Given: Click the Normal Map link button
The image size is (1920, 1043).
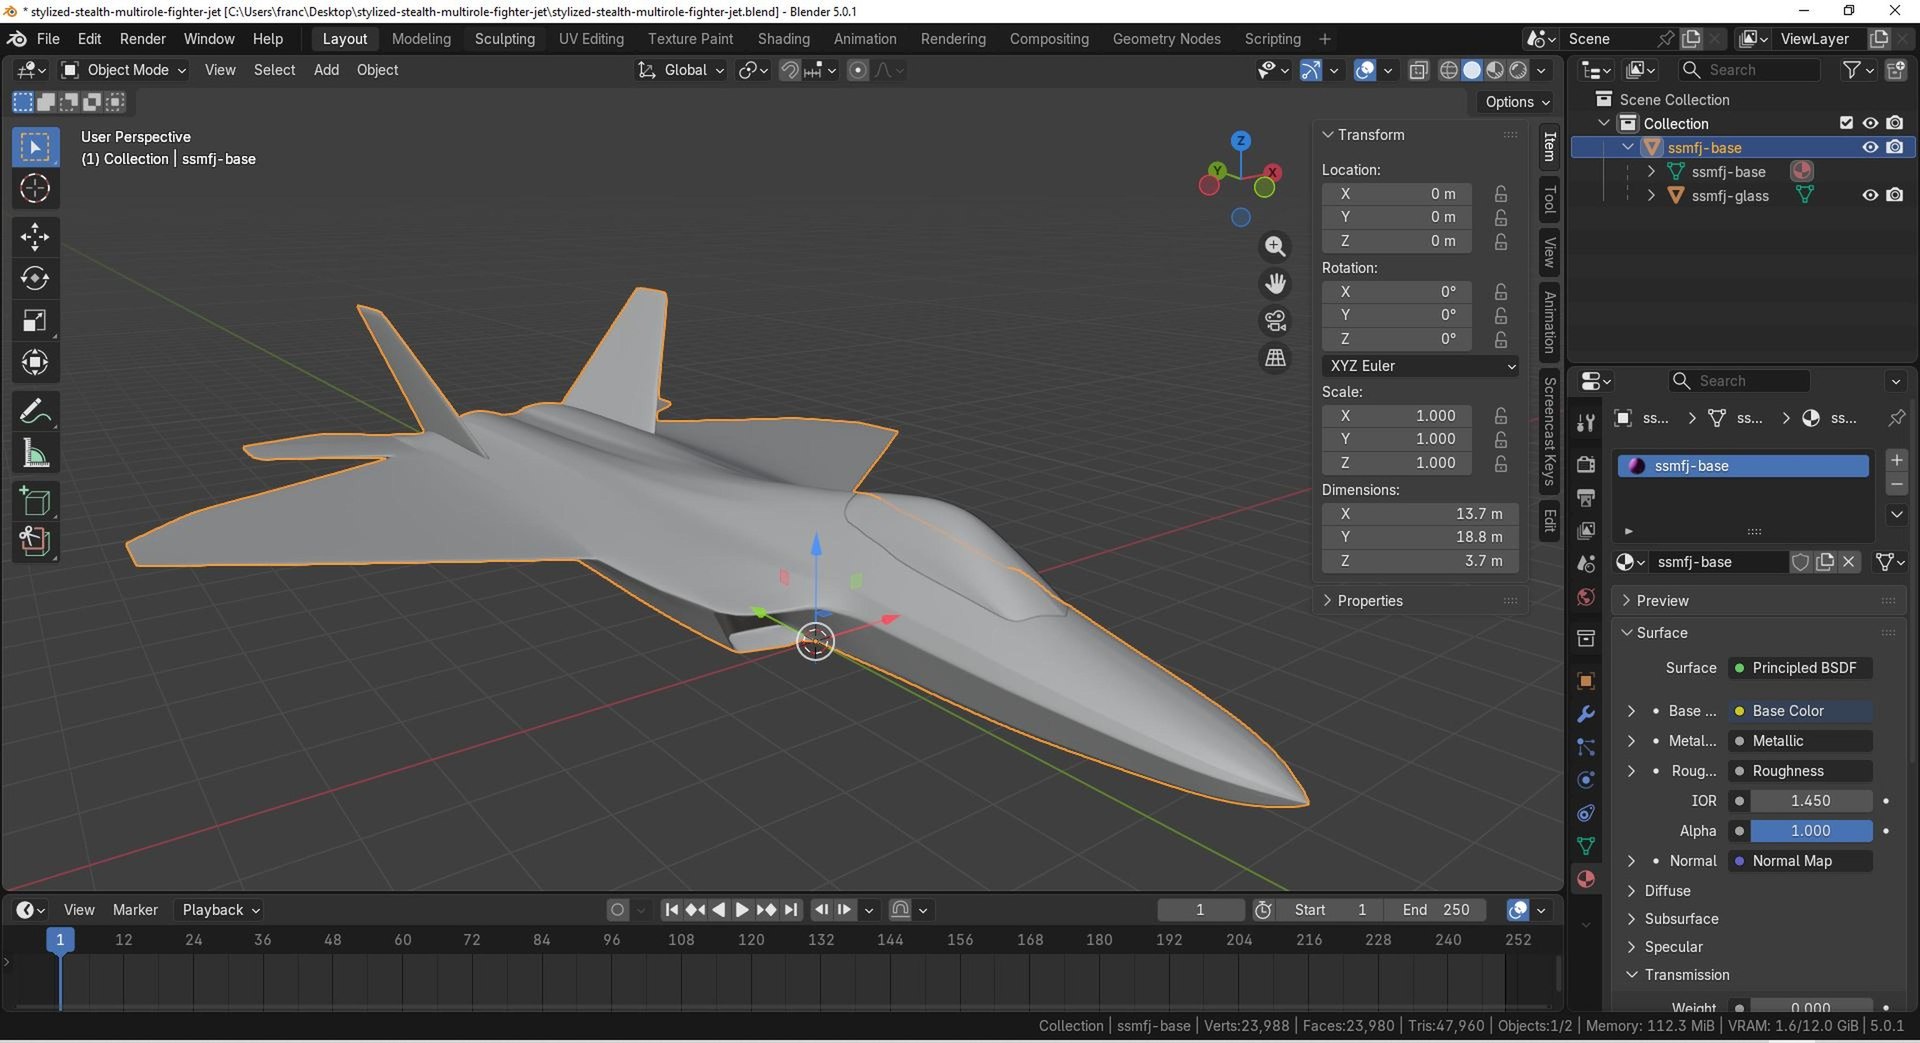Looking at the screenshot, I should [x=1800, y=861].
